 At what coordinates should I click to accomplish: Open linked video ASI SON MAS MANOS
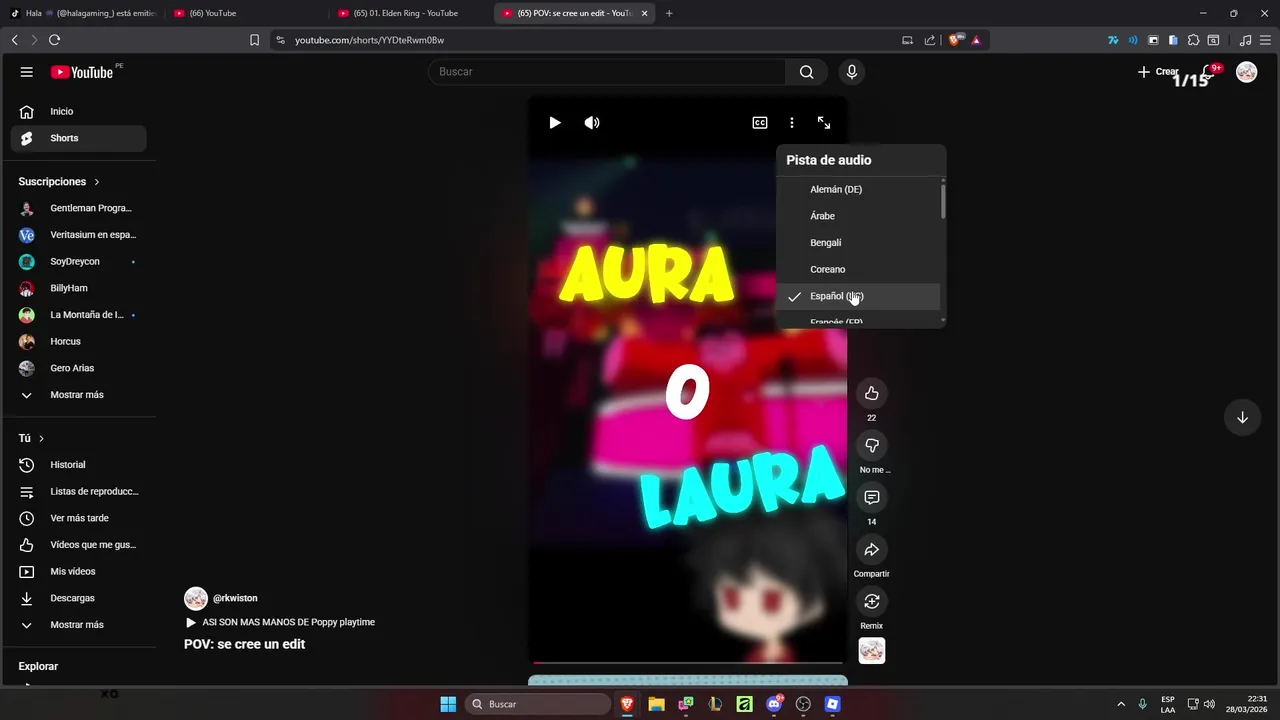click(280, 622)
